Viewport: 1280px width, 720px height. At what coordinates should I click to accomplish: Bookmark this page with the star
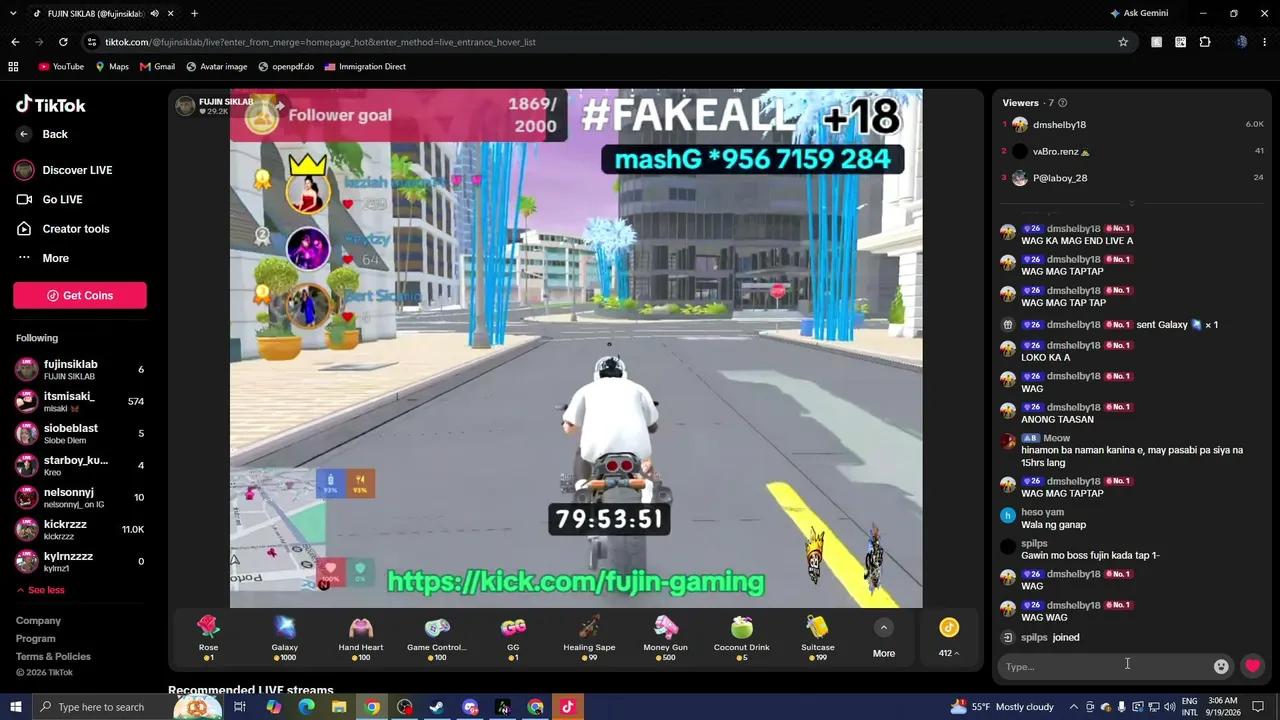point(1123,42)
